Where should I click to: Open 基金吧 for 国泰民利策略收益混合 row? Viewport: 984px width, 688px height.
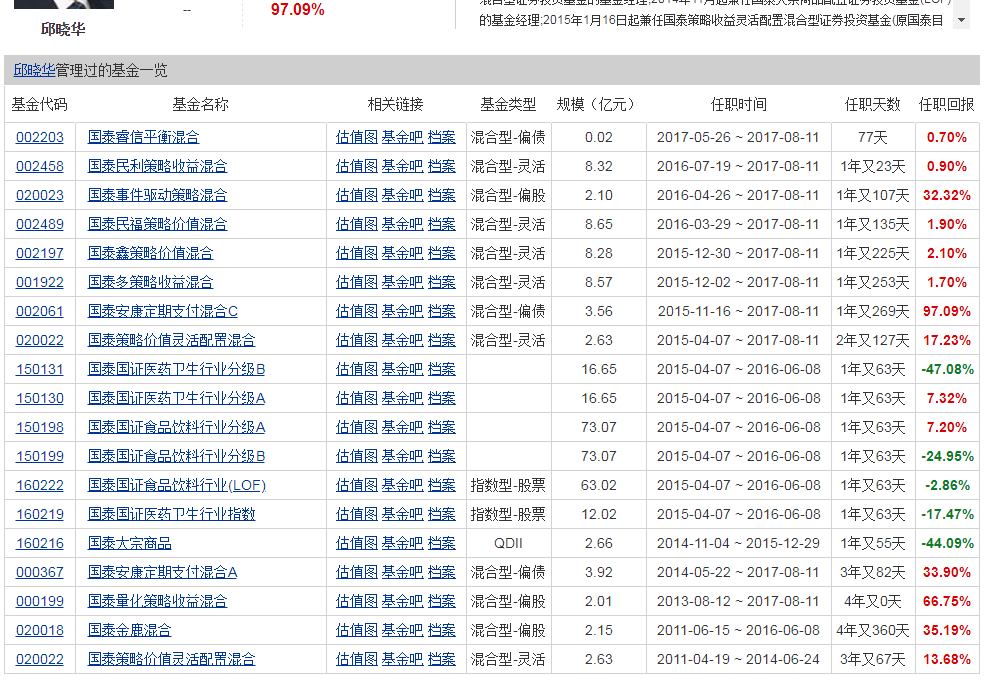402,166
